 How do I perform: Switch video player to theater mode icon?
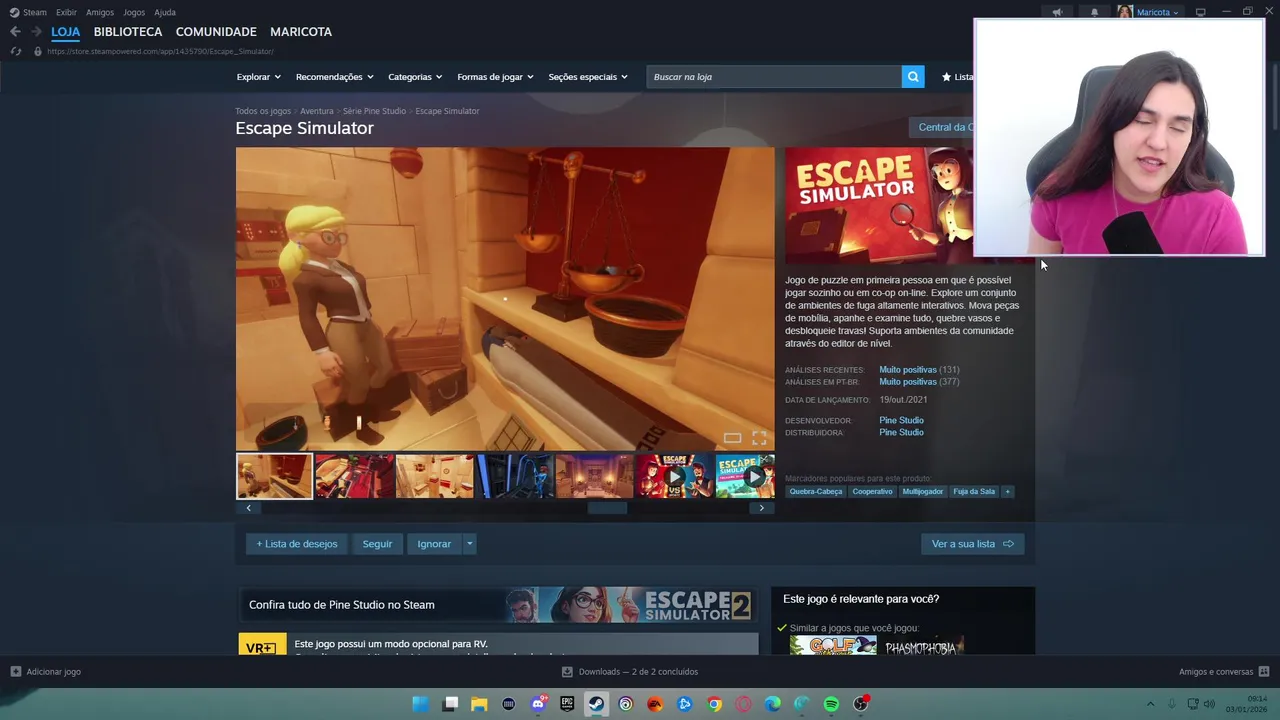[732, 438]
